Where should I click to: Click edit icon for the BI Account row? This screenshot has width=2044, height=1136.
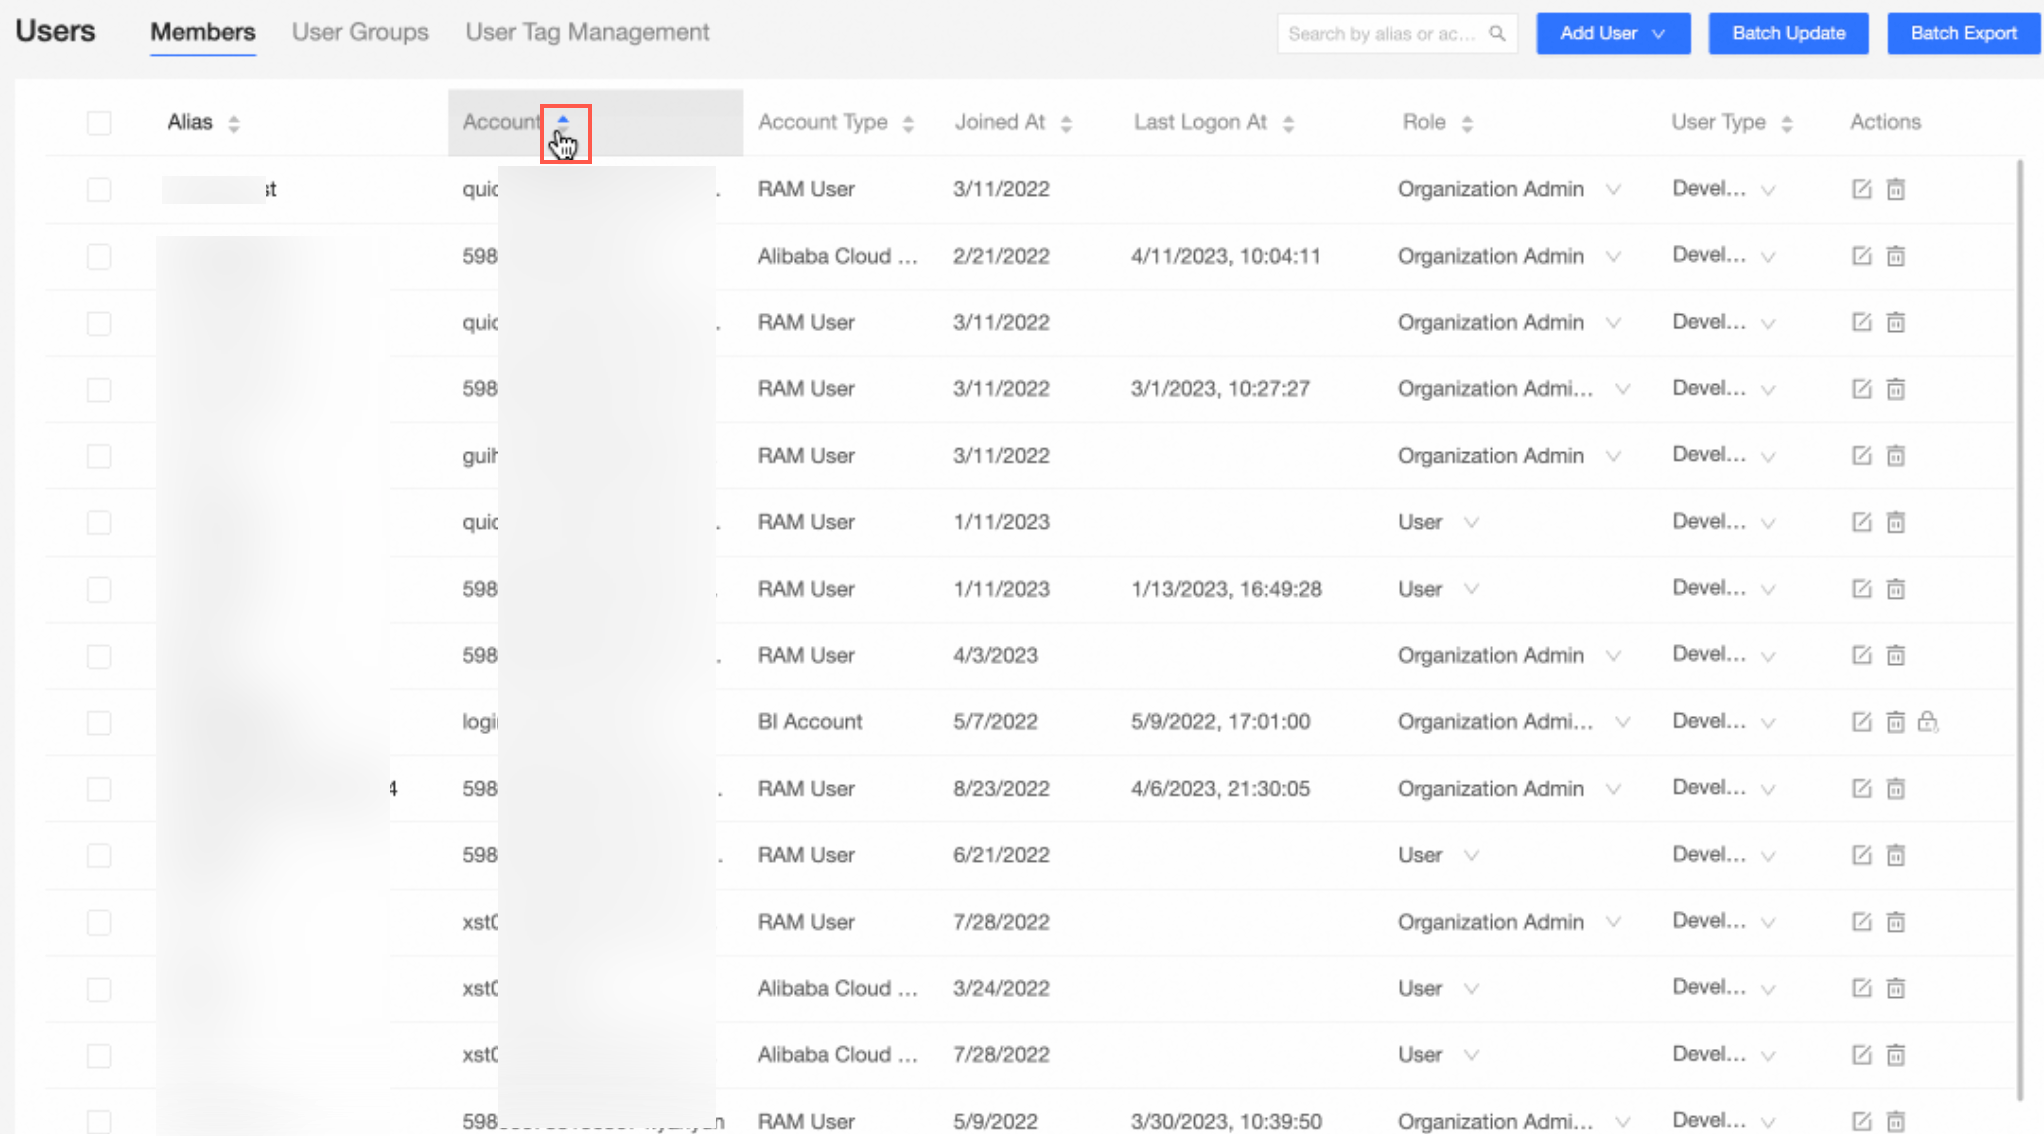click(1861, 722)
